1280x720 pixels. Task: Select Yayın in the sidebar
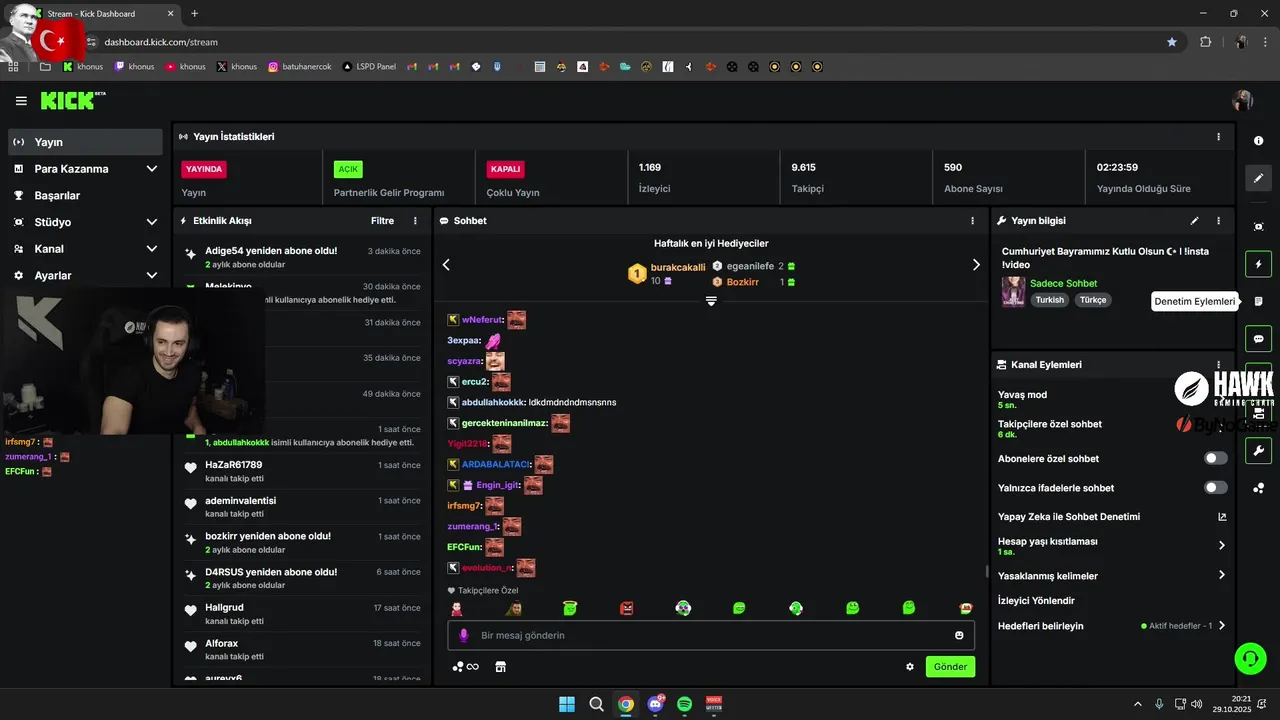click(x=85, y=142)
